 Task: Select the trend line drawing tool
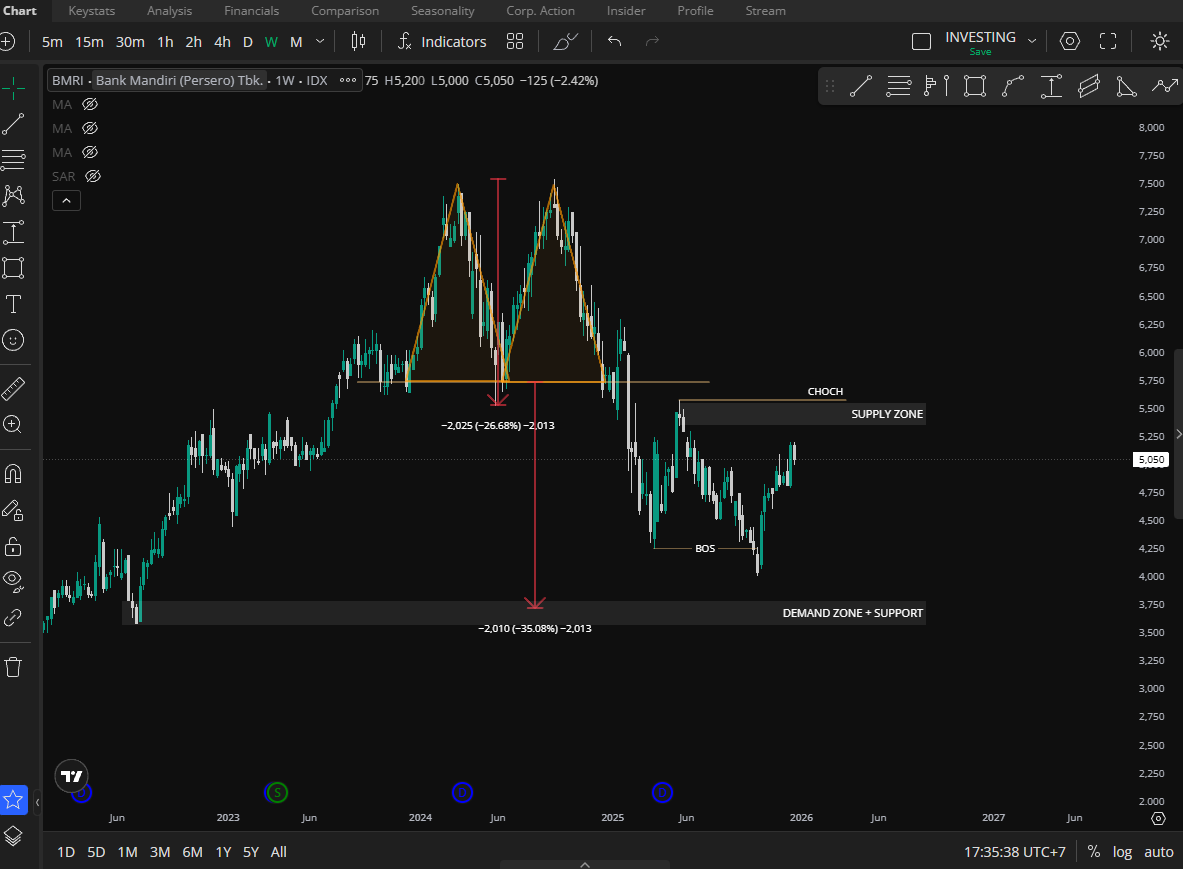tap(13, 124)
